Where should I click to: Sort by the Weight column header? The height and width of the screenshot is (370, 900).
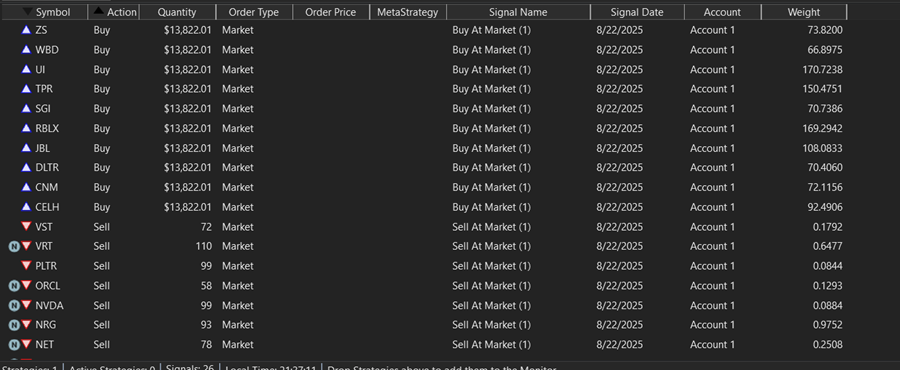[804, 12]
